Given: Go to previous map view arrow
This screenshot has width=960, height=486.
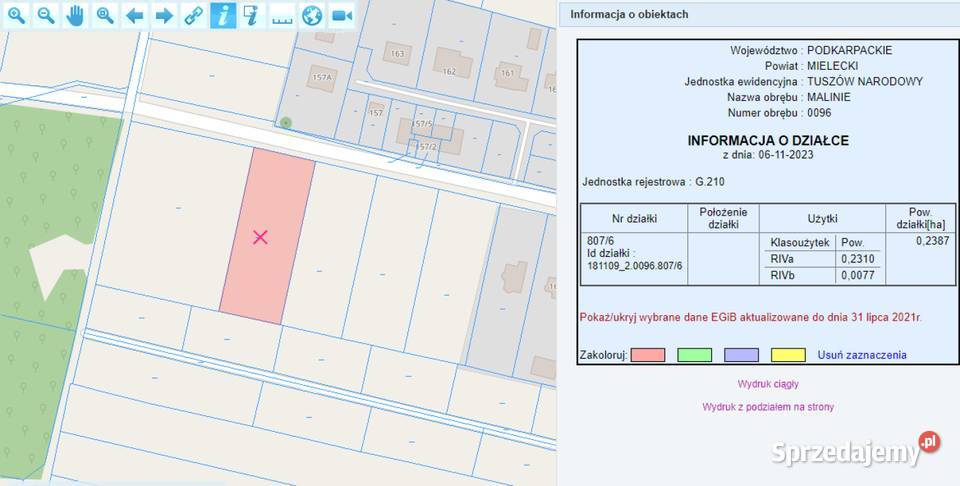Looking at the screenshot, I should coord(134,15).
